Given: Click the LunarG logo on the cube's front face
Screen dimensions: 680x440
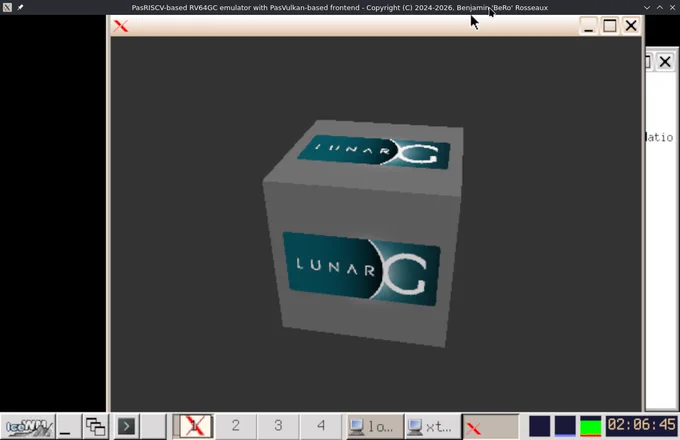Looking at the screenshot, I should (x=362, y=269).
